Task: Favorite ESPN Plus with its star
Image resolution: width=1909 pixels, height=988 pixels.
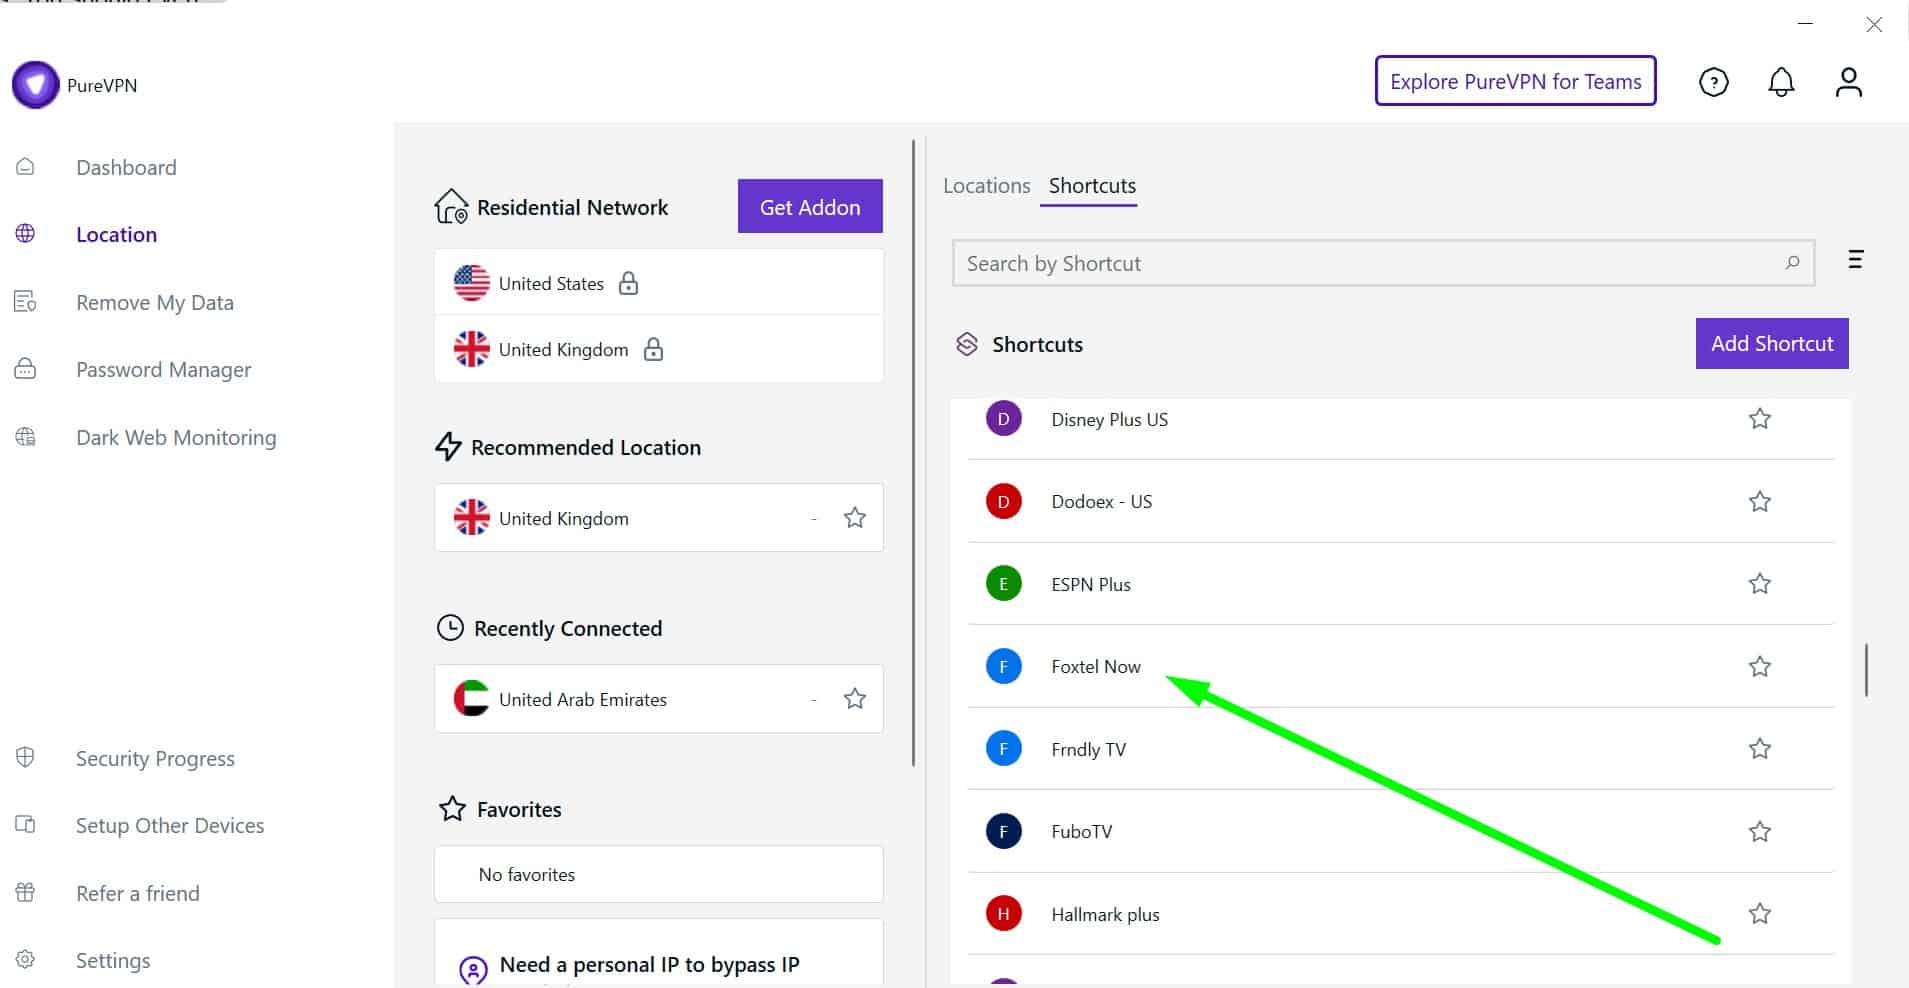Action: click(x=1760, y=584)
